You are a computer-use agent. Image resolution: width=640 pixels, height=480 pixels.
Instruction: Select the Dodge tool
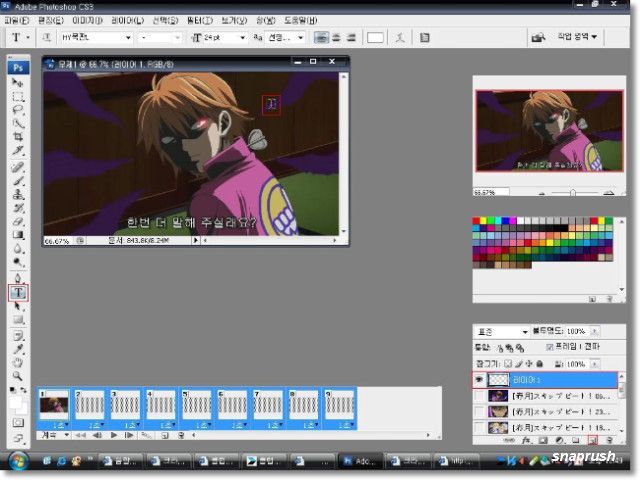pyautogui.click(x=18, y=262)
